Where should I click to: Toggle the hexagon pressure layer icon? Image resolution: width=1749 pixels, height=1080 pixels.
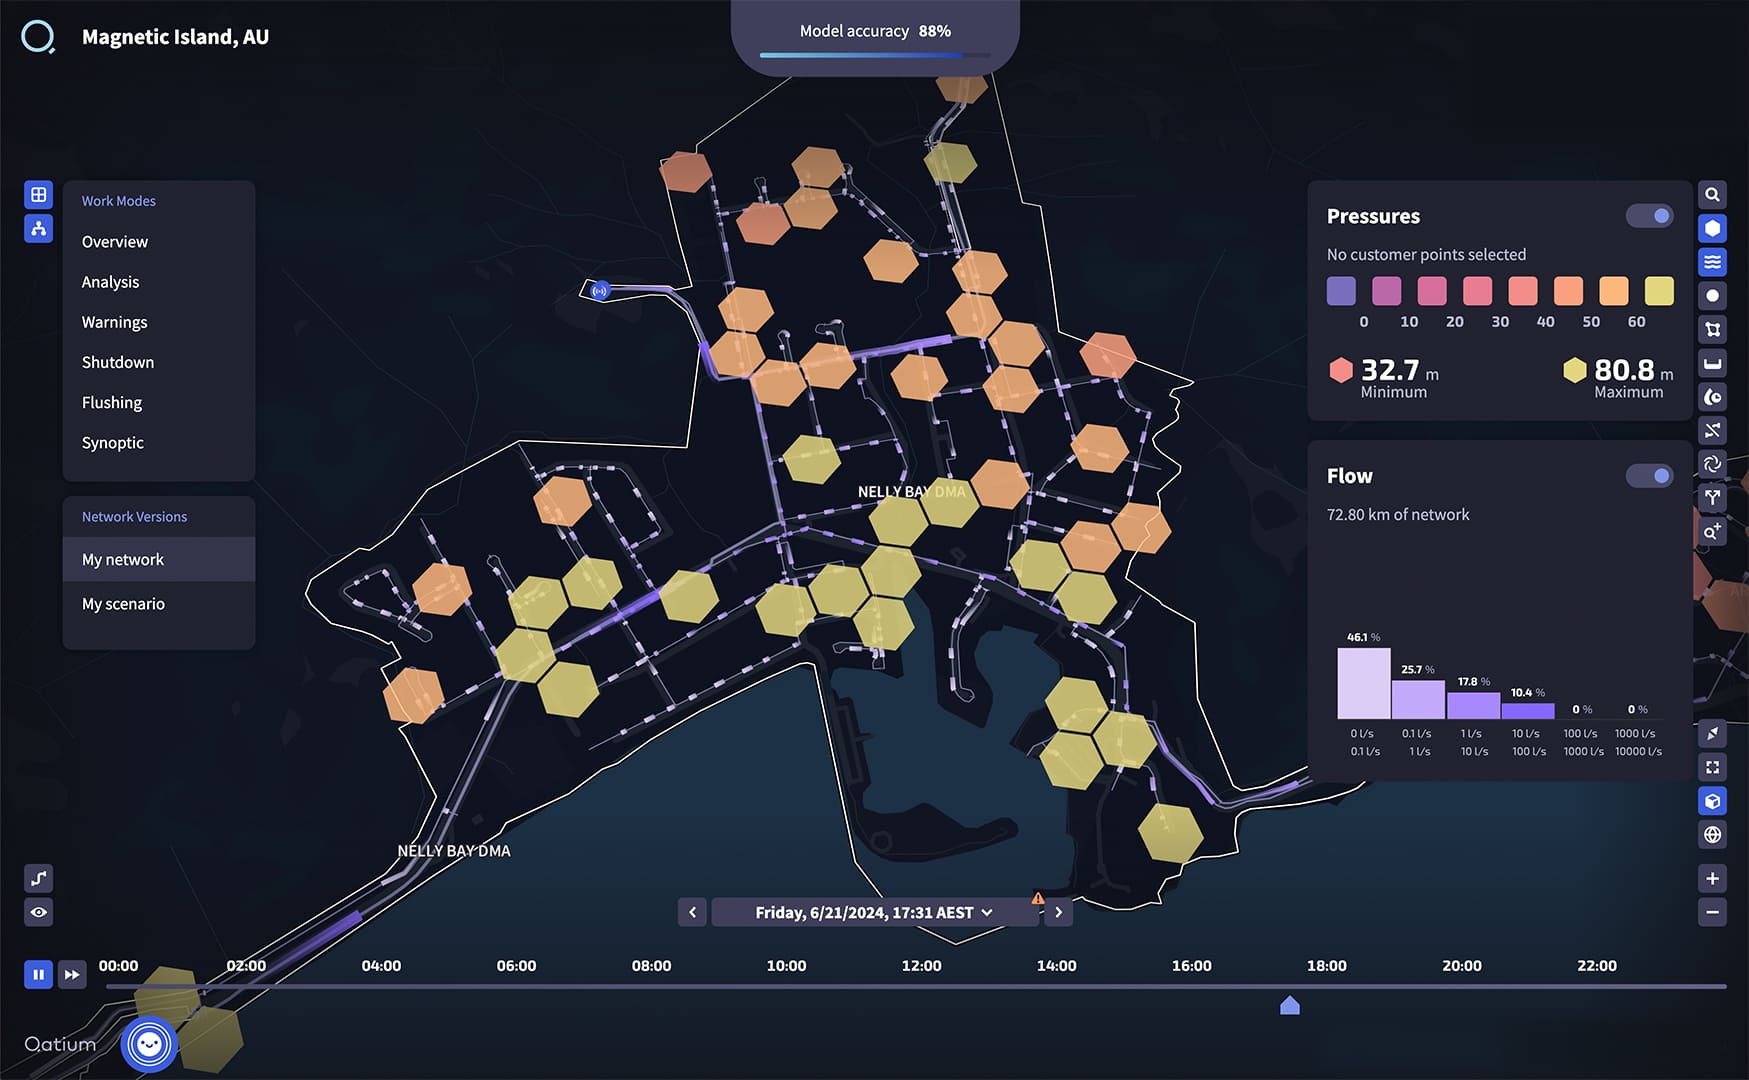click(1712, 229)
